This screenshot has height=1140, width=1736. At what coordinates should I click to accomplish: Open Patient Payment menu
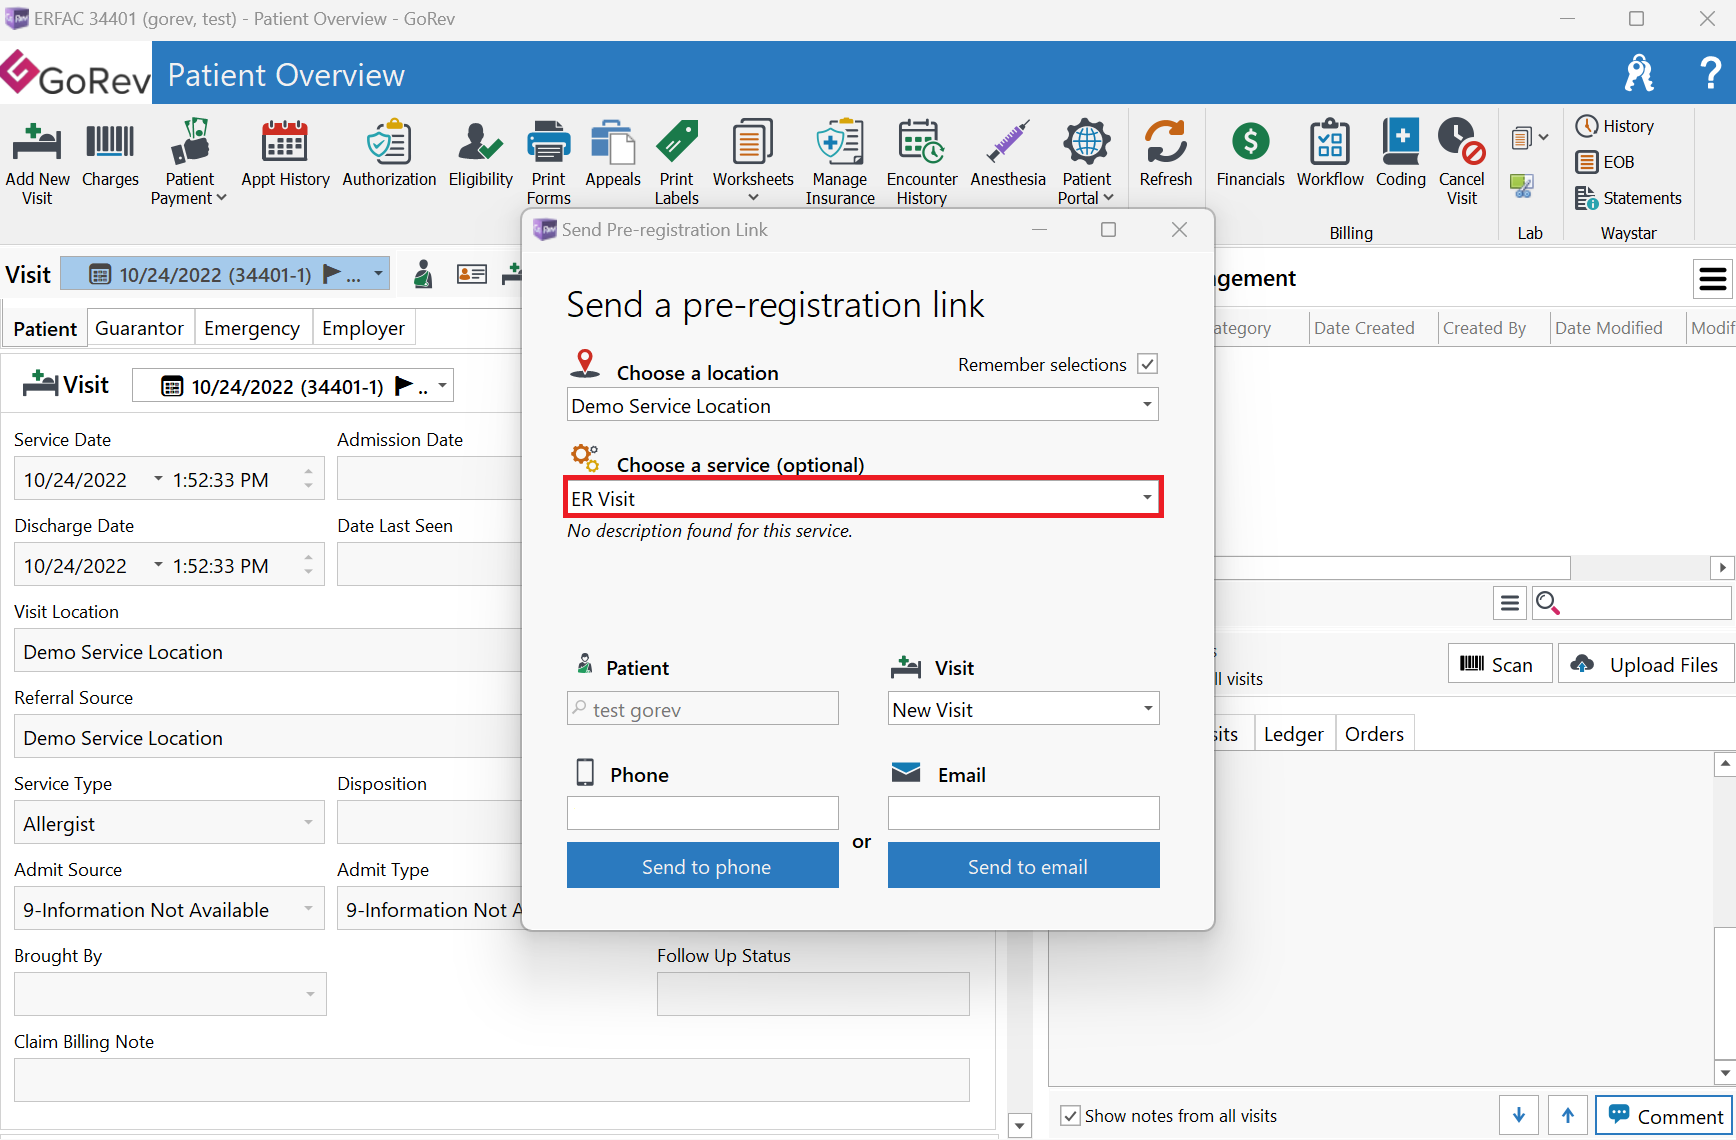click(x=189, y=162)
